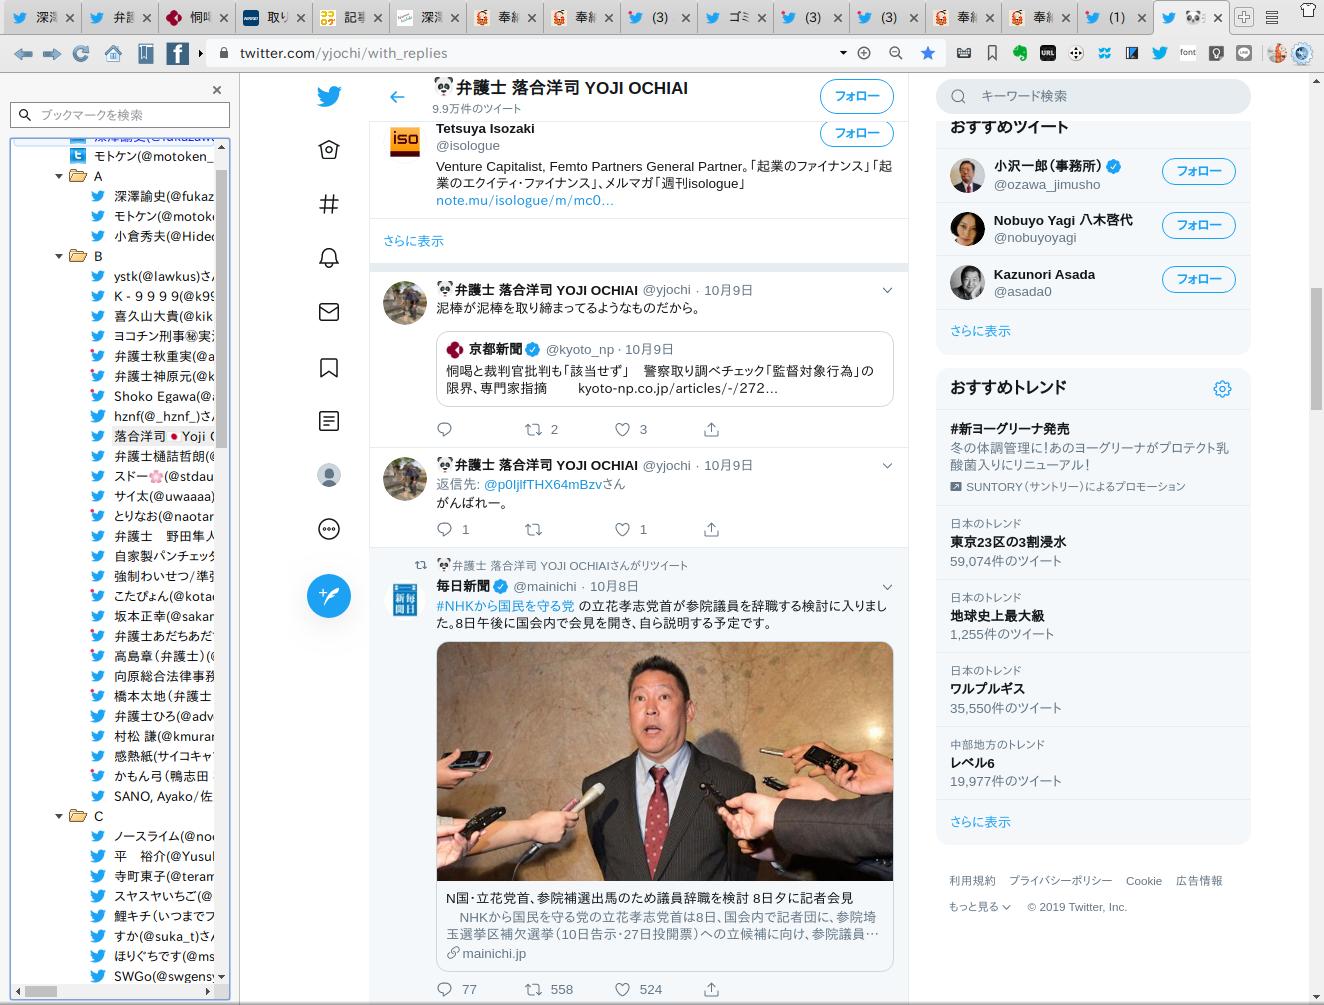Open the home timeline icon in sidebar

click(329, 150)
